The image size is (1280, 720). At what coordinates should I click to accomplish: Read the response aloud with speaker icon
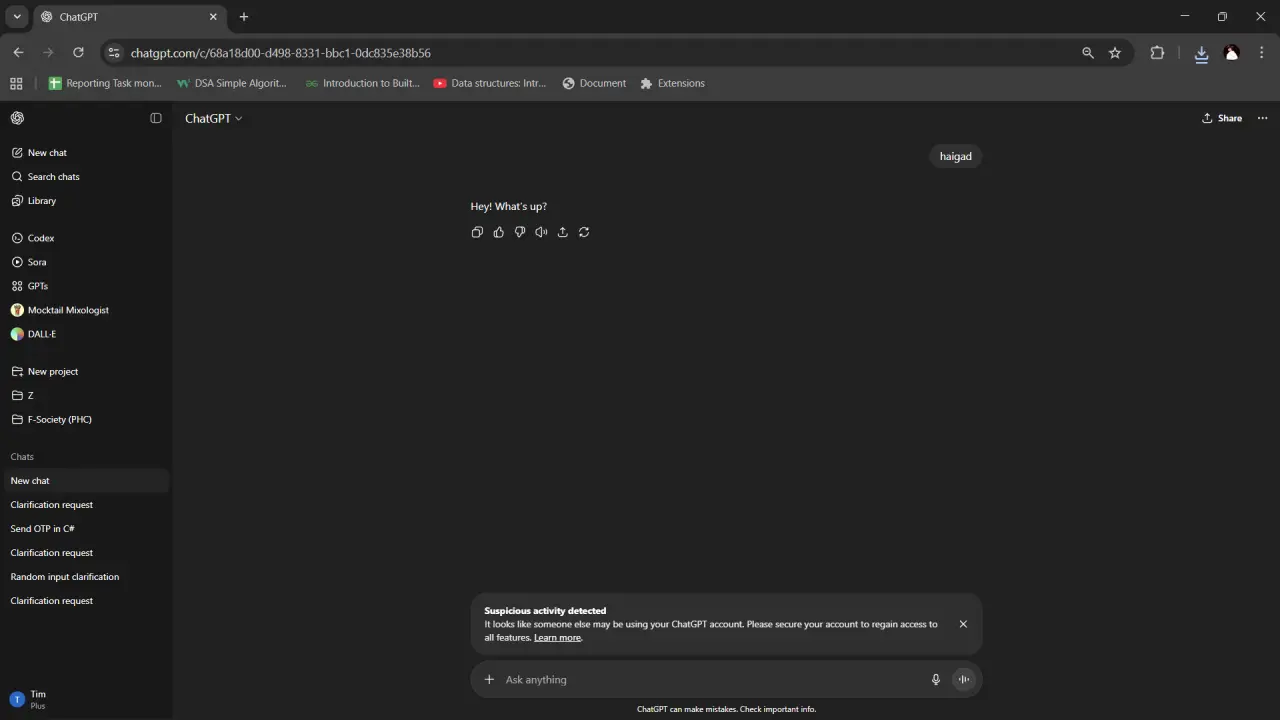click(x=541, y=232)
